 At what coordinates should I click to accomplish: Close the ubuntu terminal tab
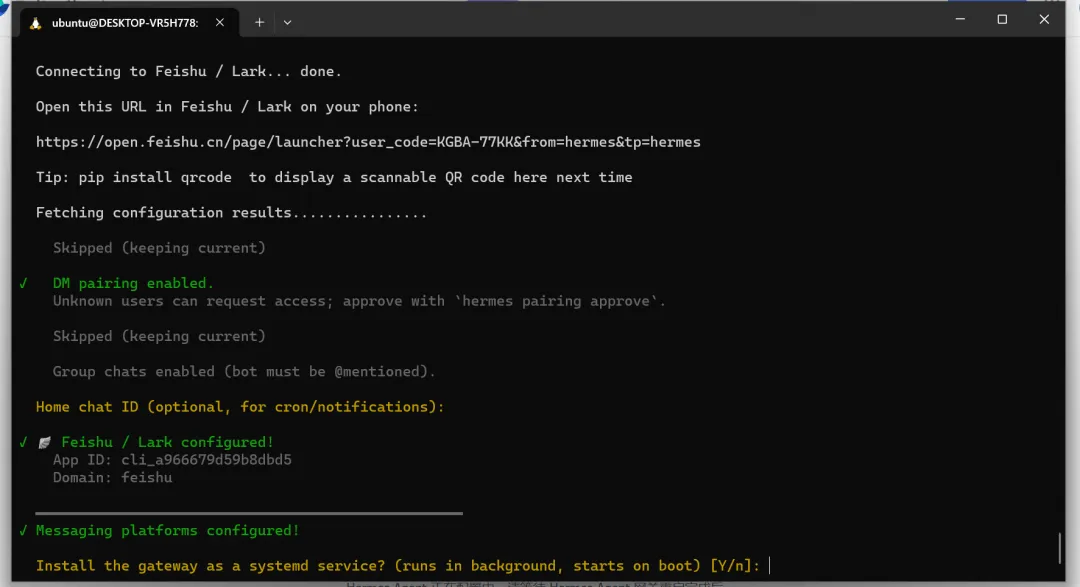pyautogui.click(x=220, y=23)
